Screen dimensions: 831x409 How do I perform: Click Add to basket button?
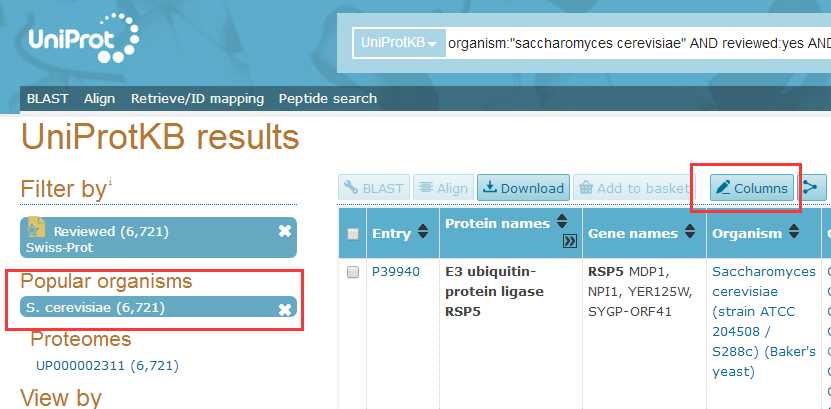[x=632, y=188]
